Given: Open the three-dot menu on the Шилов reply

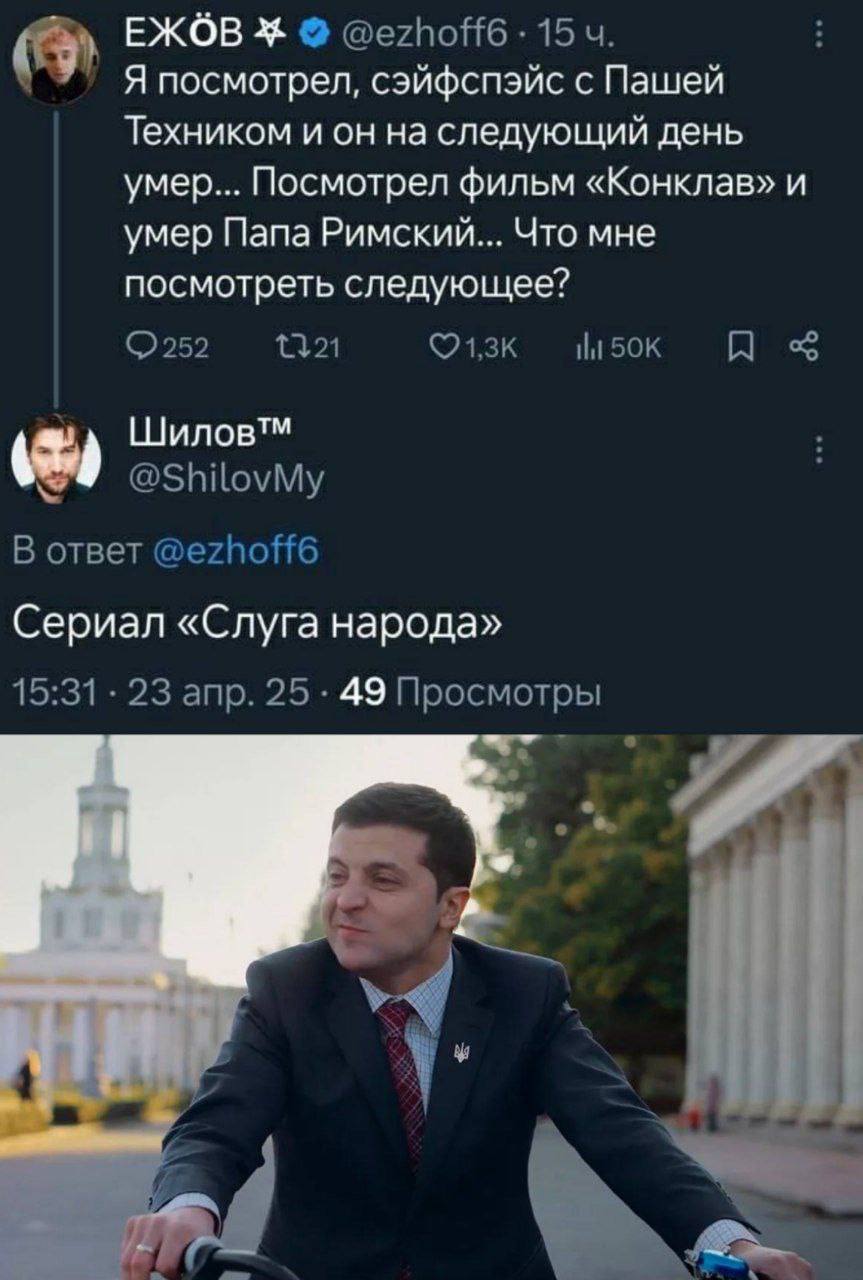Looking at the screenshot, I should 819,450.
